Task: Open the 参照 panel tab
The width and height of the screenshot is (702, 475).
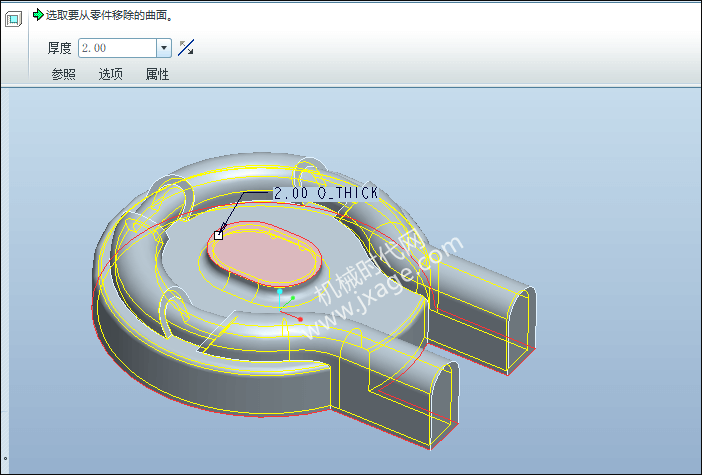Action: (x=64, y=74)
